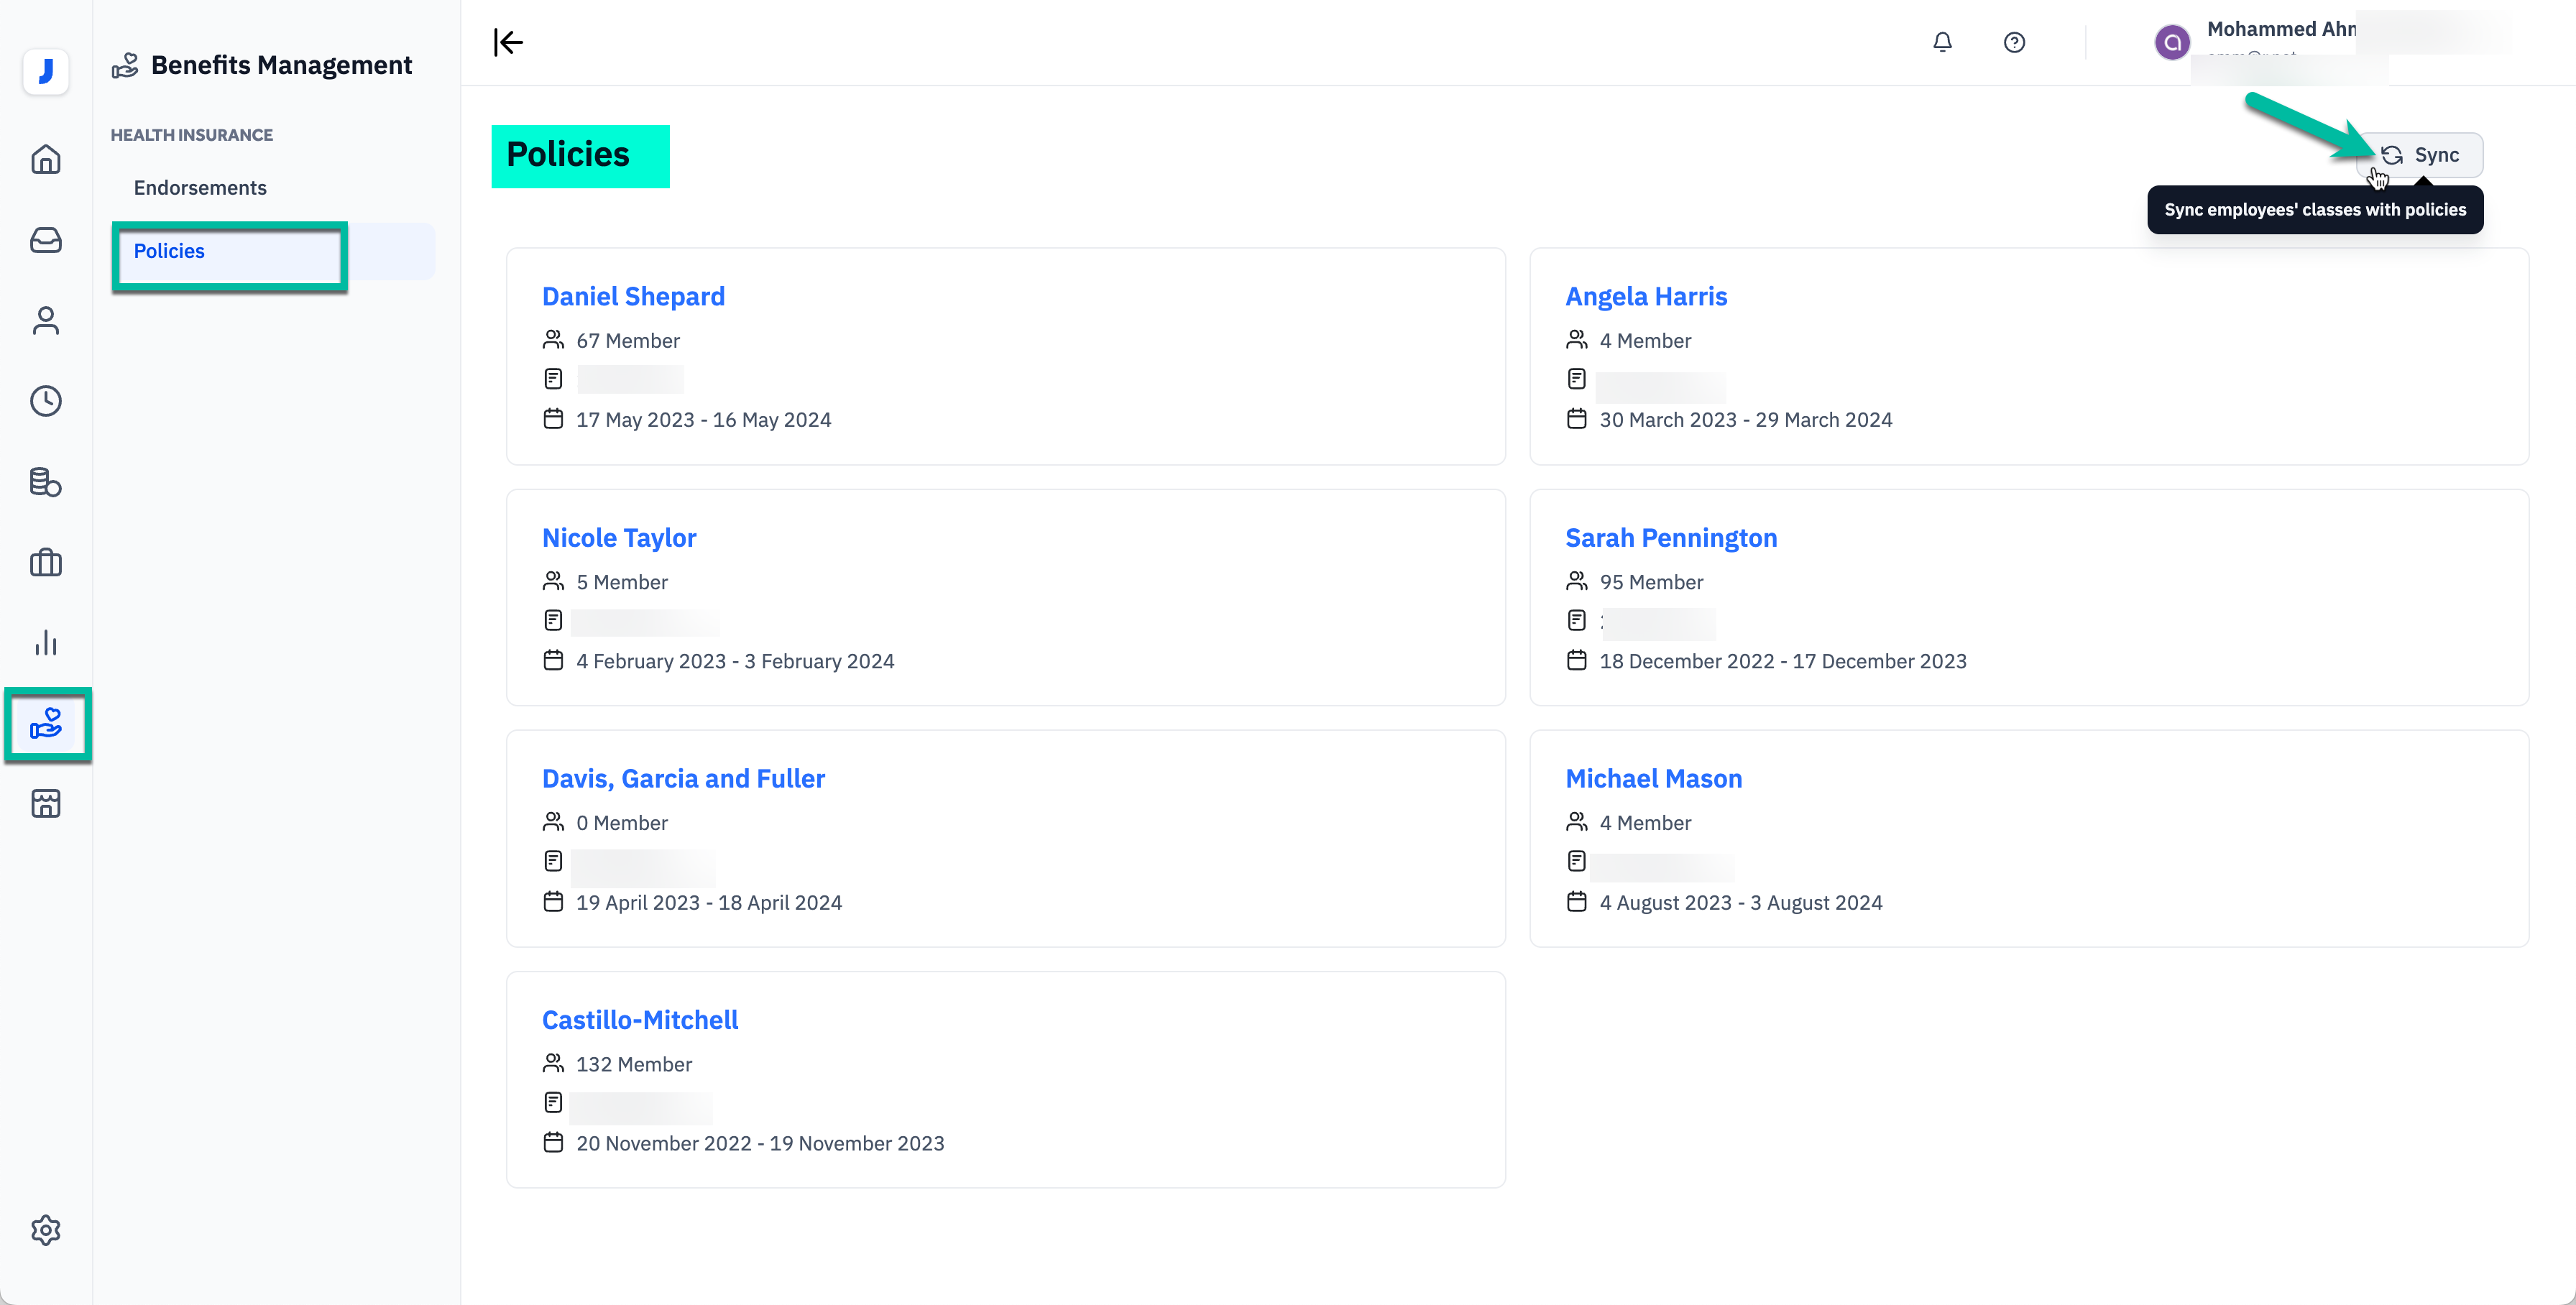
Task: Open the Inbox tray icon
Action: 46,240
